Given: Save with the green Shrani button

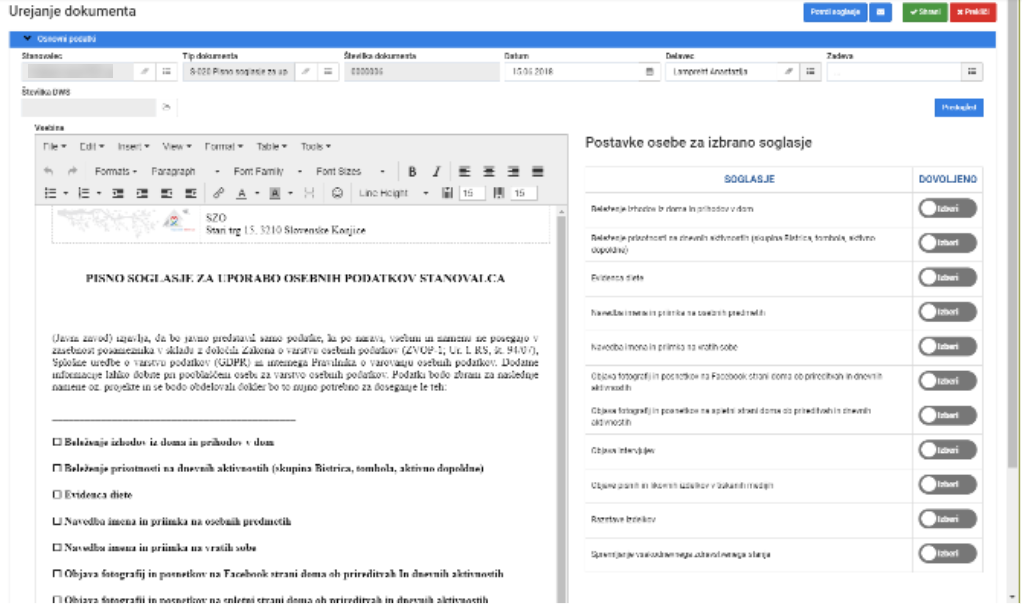Looking at the screenshot, I should pyautogui.click(x=925, y=12).
